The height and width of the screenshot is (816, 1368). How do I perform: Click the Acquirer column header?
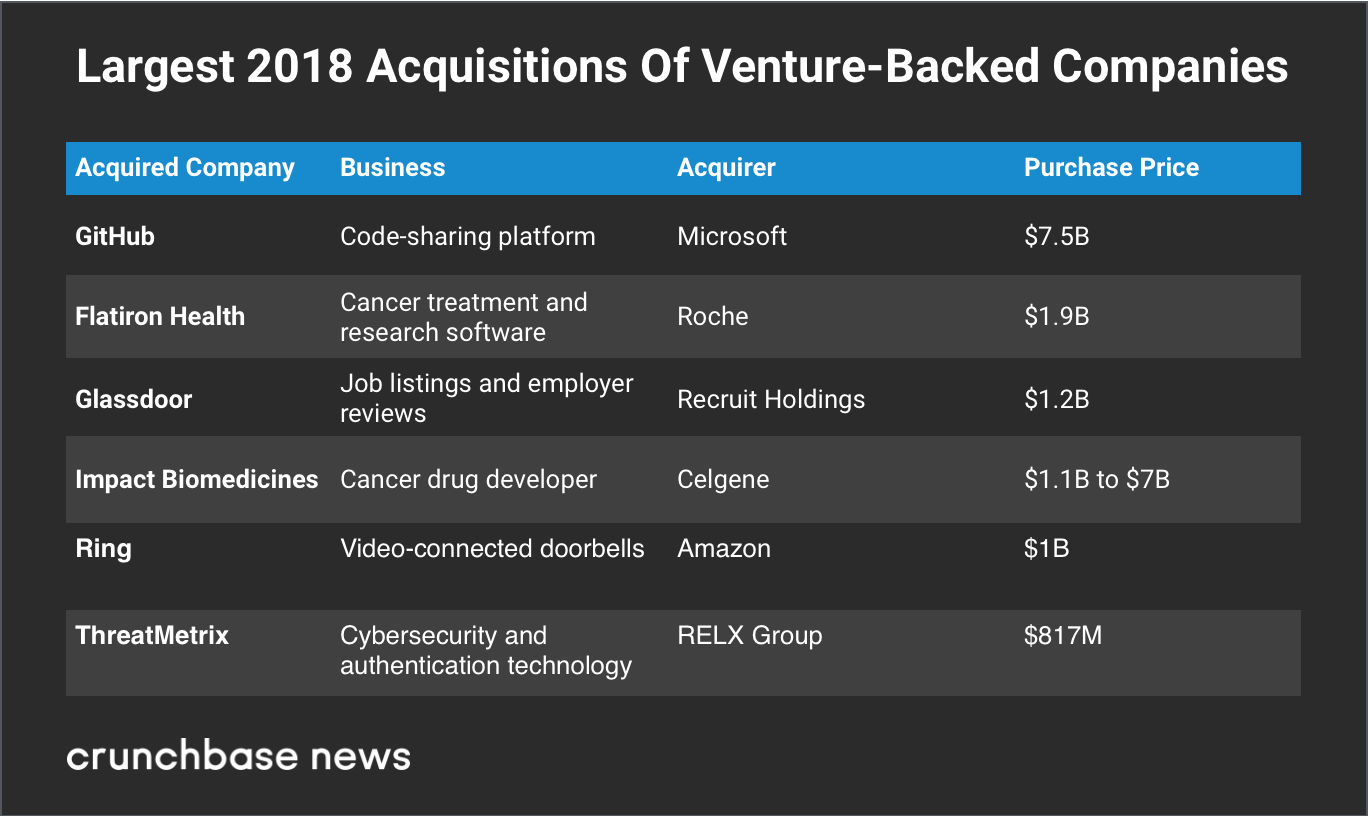click(726, 168)
